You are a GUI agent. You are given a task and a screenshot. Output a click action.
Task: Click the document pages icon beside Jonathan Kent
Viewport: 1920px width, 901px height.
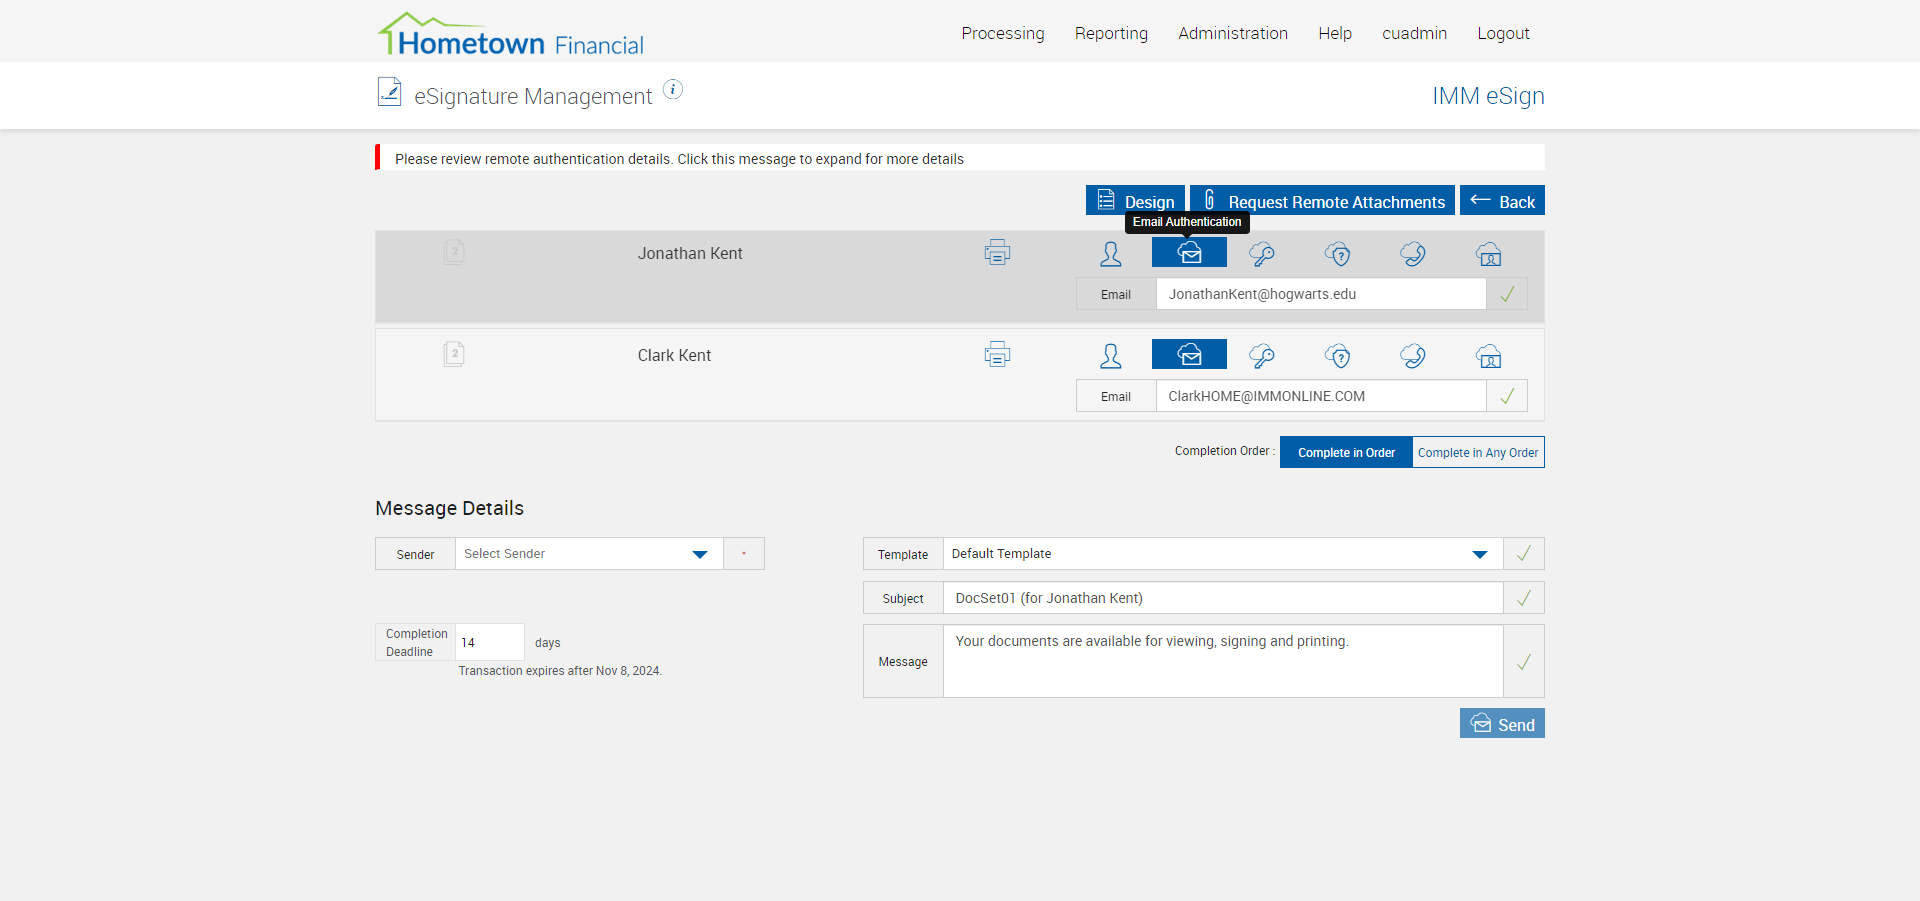tap(454, 252)
